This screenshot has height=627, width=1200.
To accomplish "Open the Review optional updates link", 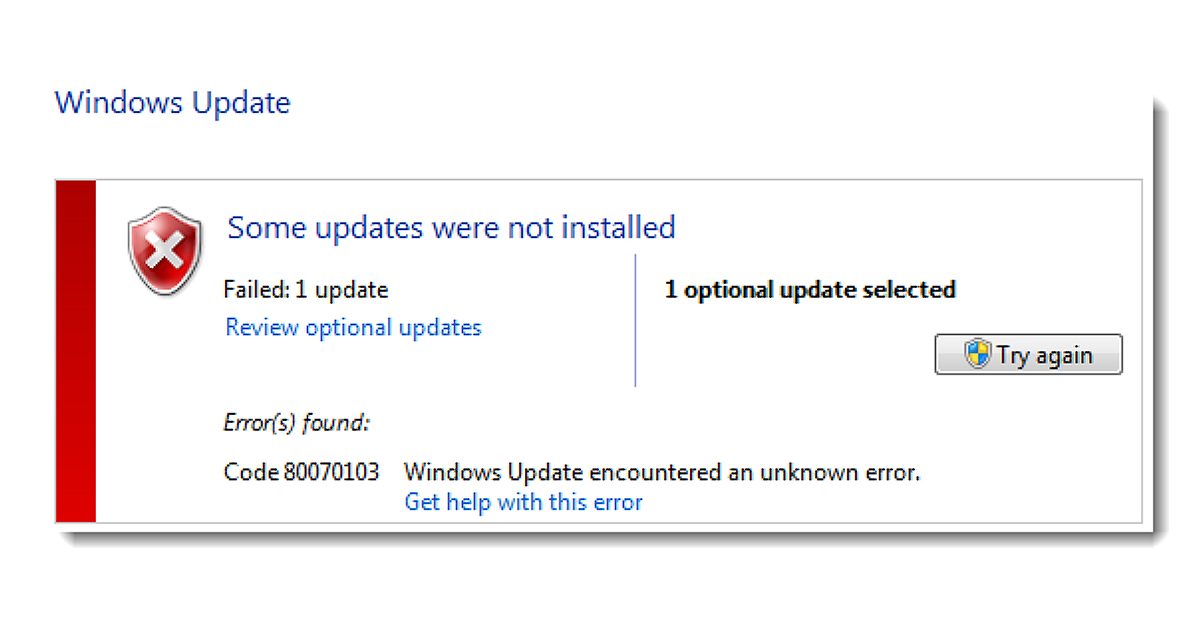I will [x=353, y=328].
